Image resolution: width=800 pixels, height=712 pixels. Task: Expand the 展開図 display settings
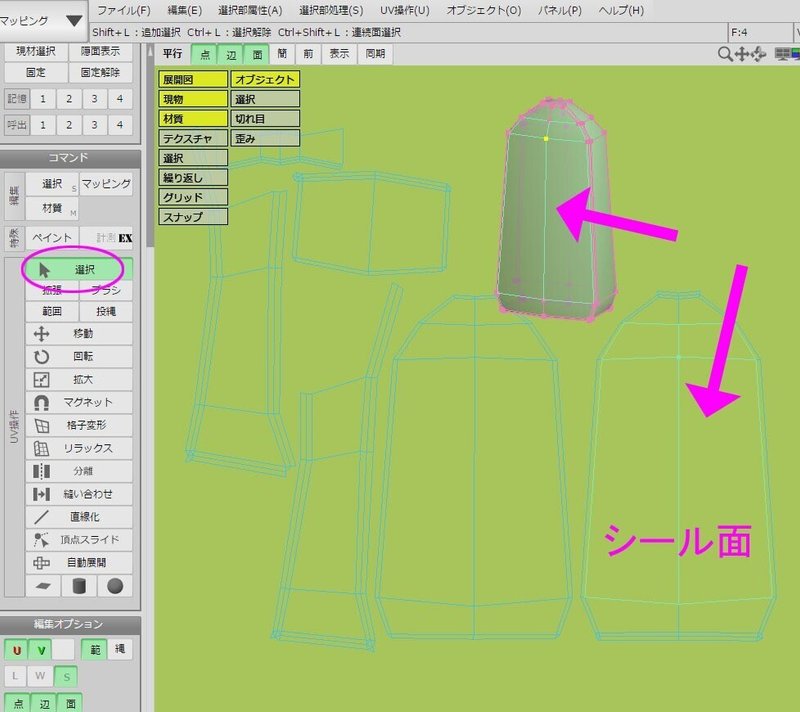(193, 79)
